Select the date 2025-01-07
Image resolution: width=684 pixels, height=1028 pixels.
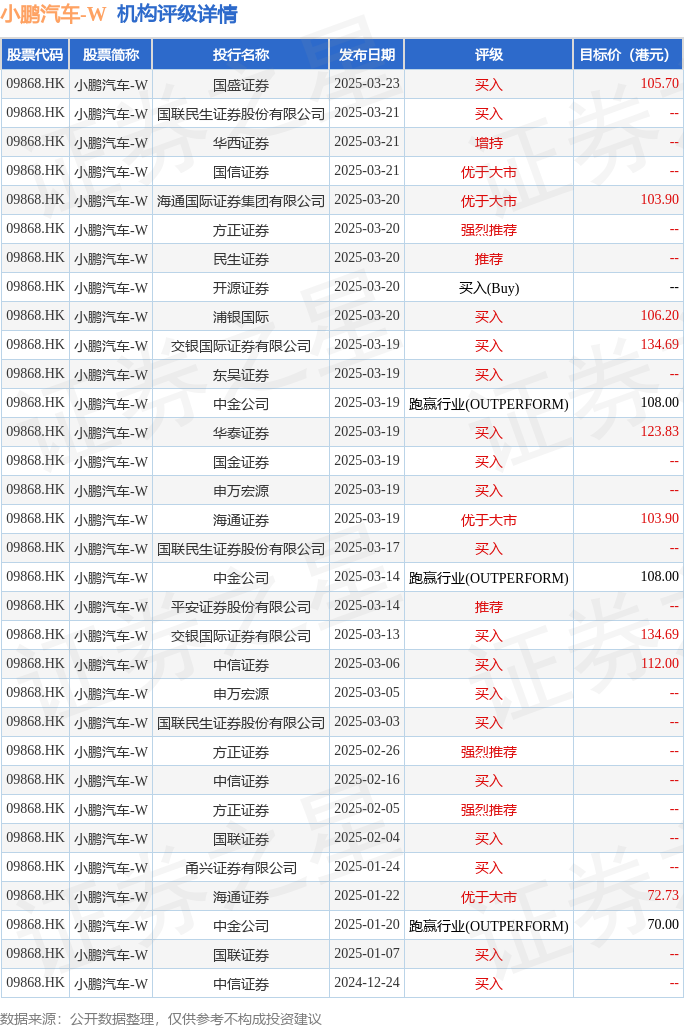(x=367, y=953)
